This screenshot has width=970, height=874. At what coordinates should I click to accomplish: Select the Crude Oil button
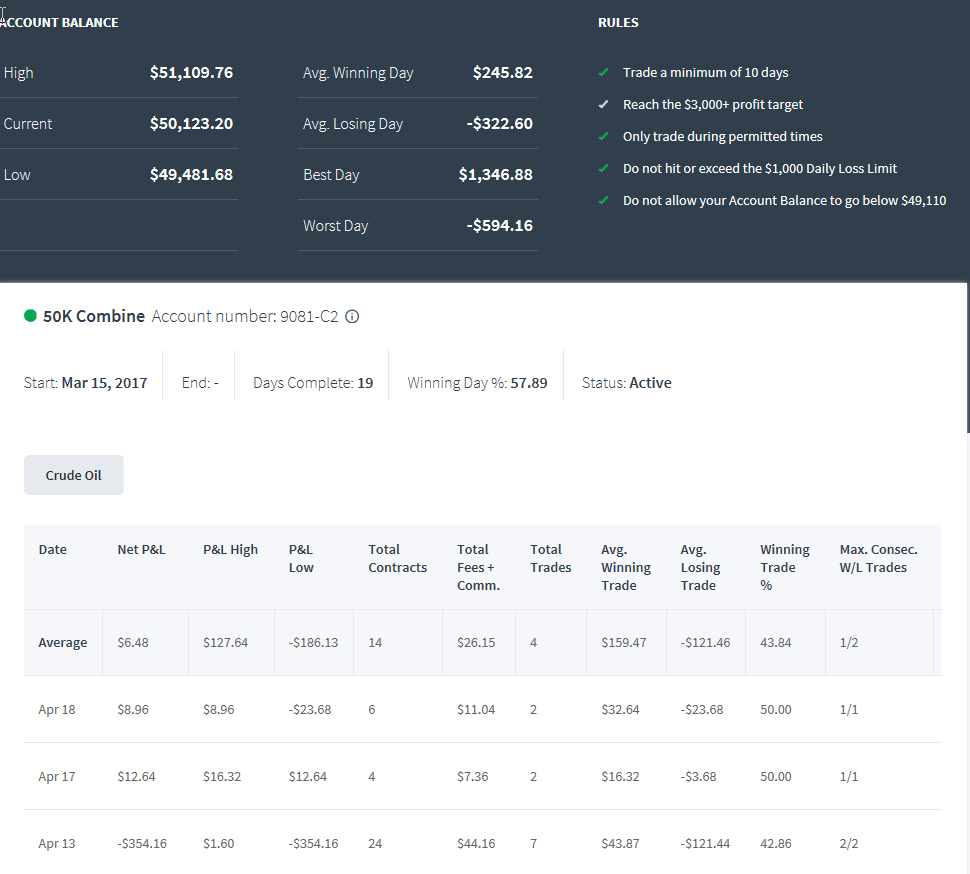(x=74, y=475)
